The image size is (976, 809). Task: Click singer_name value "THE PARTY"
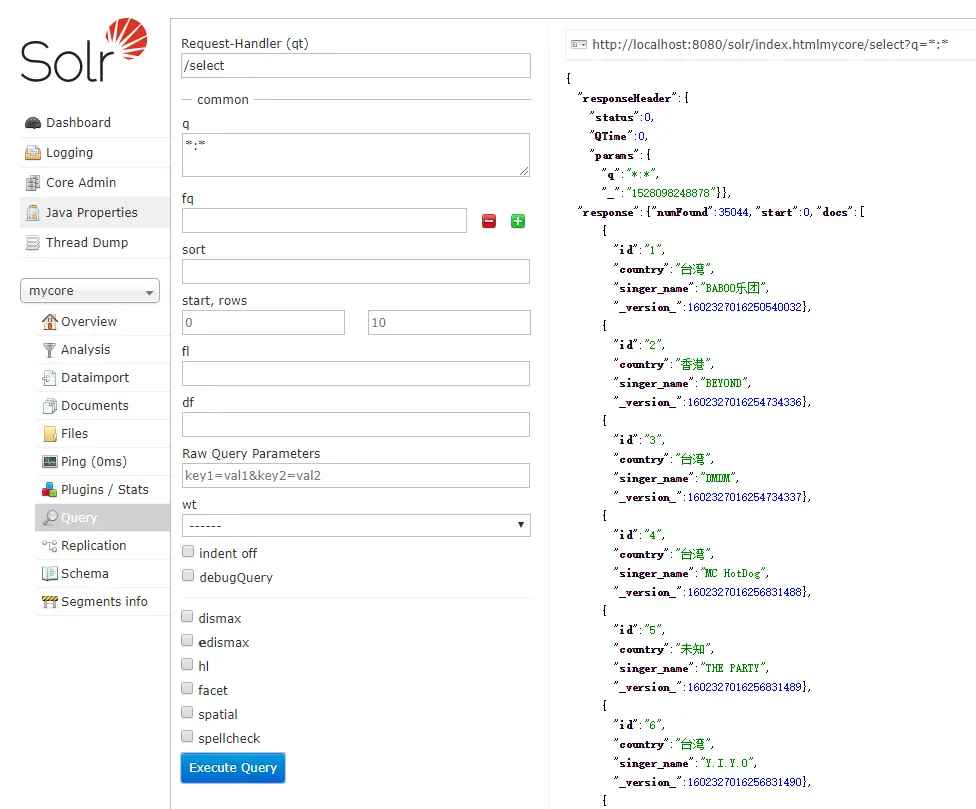[x=734, y=668]
